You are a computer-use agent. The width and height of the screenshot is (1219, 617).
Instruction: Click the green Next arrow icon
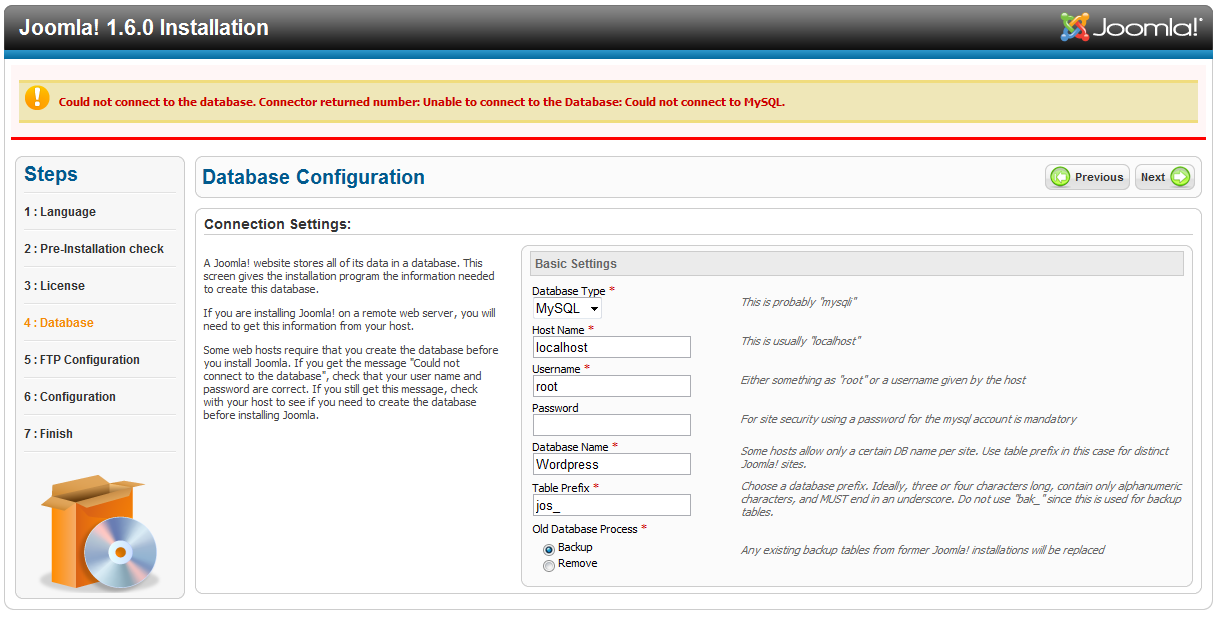pos(1180,177)
